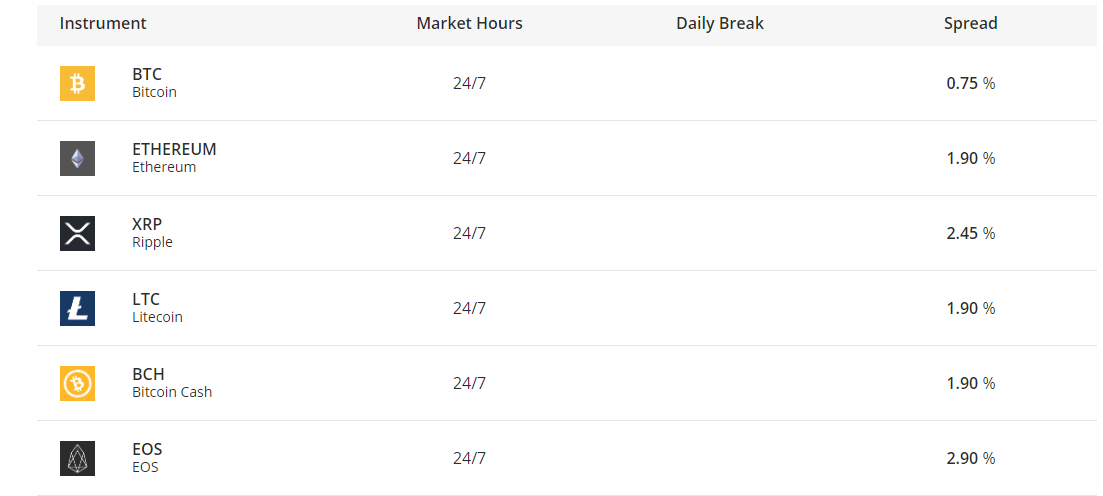Select the black XRP Ripple icon
Viewport: 1103px width, 496px height.
77,234
